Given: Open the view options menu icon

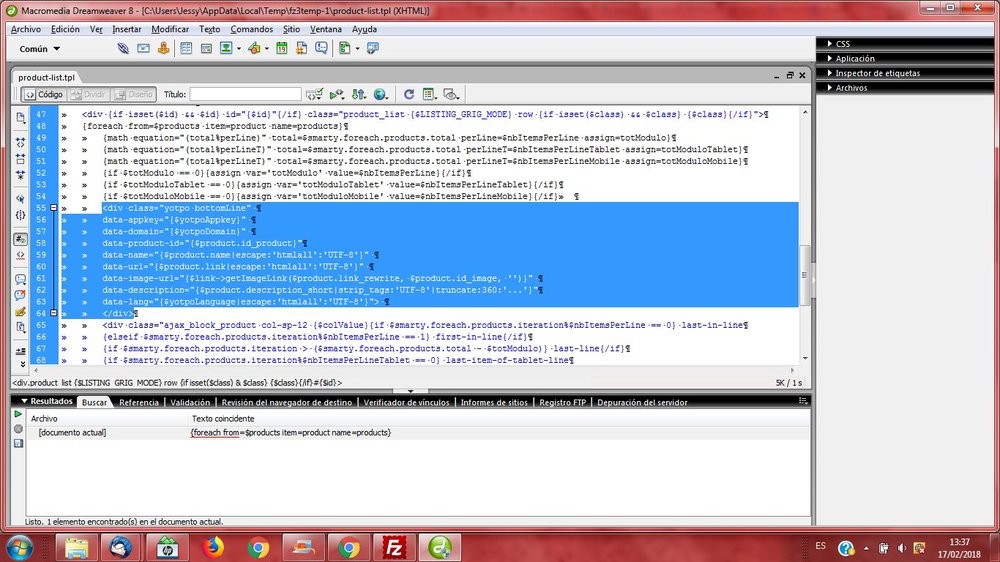Looking at the screenshot, I should (x=430, y=94).
